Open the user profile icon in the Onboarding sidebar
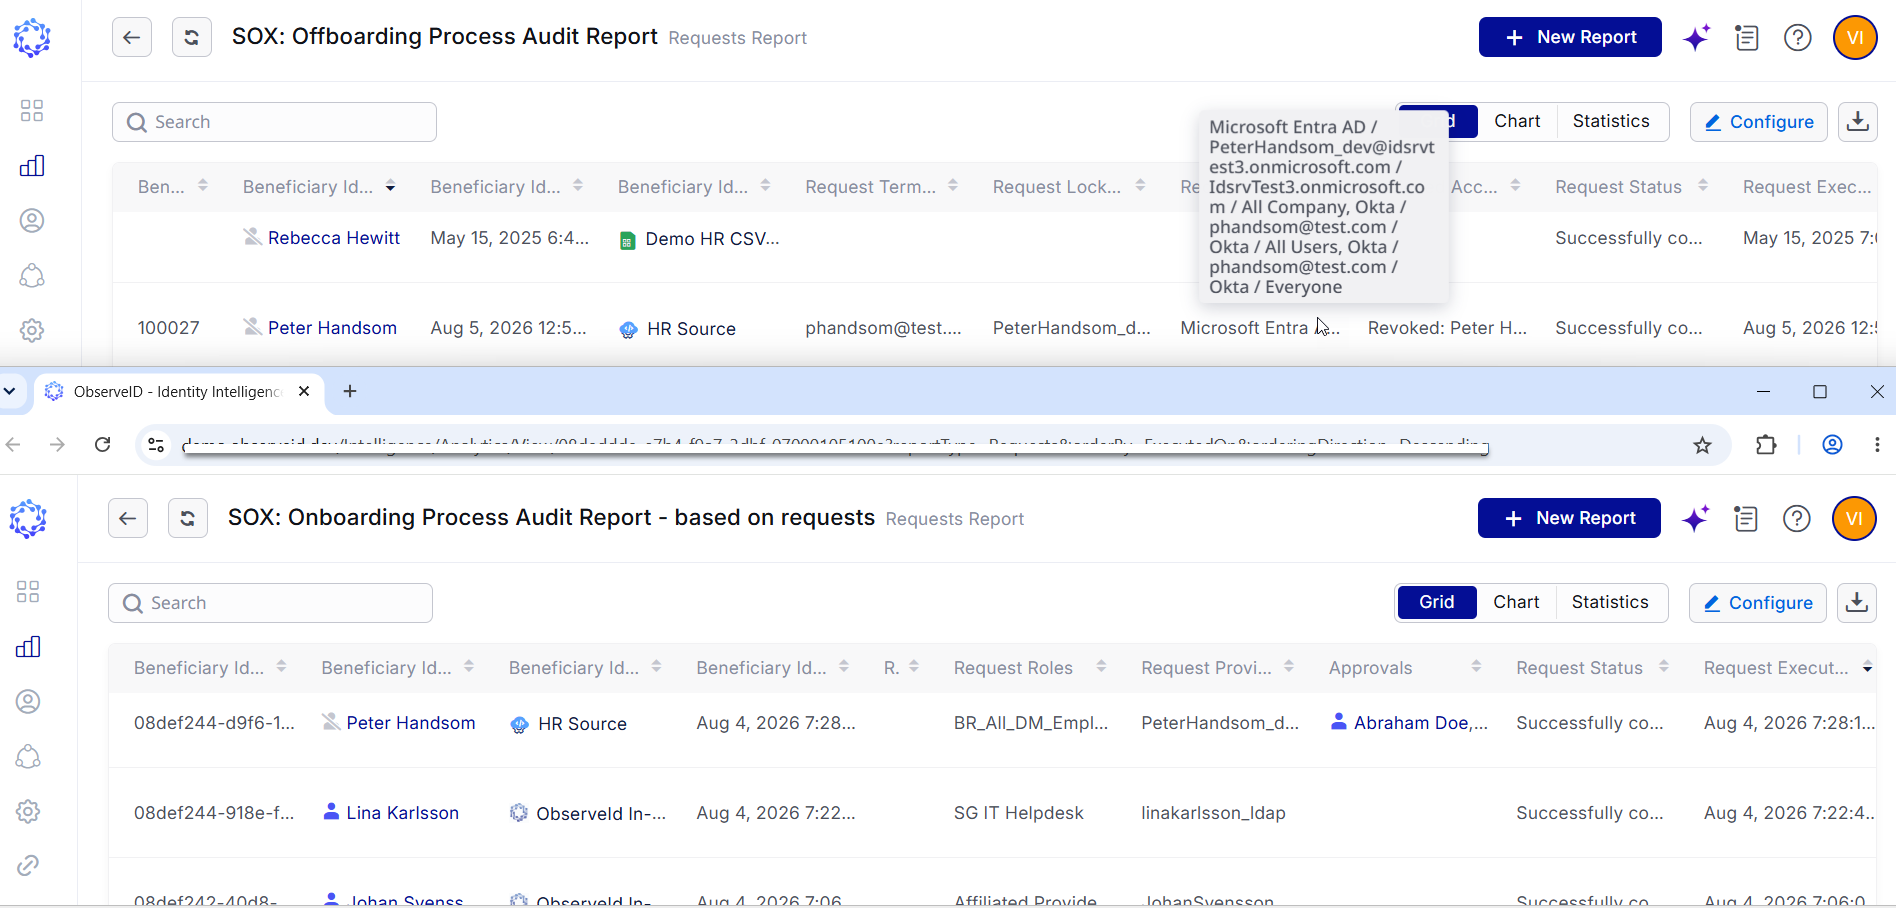Image resolution: width=1896 pixels, height=908 pixels. [x=28, y=702]
